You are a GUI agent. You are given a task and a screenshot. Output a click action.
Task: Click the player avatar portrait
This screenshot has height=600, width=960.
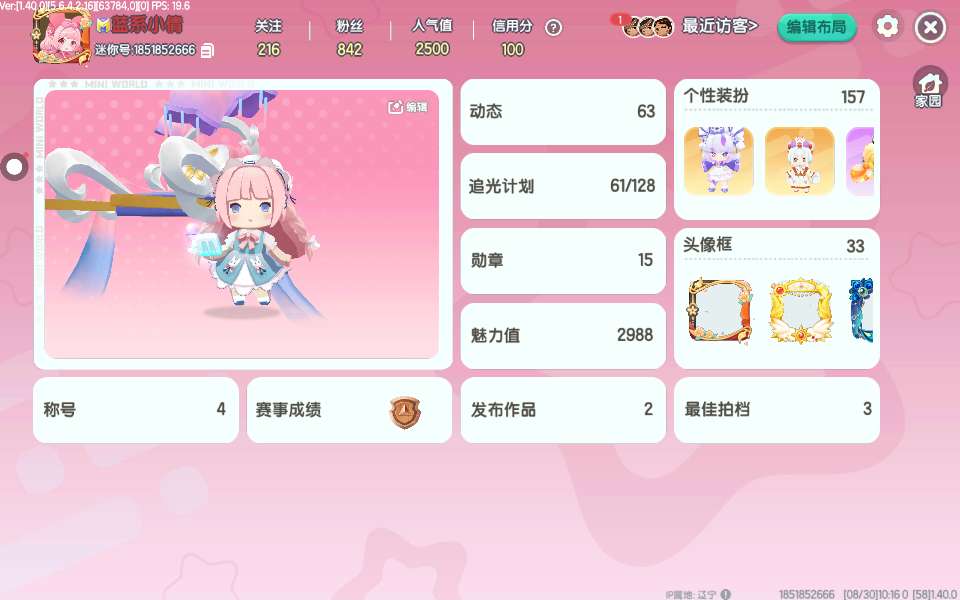coord(61,37)
